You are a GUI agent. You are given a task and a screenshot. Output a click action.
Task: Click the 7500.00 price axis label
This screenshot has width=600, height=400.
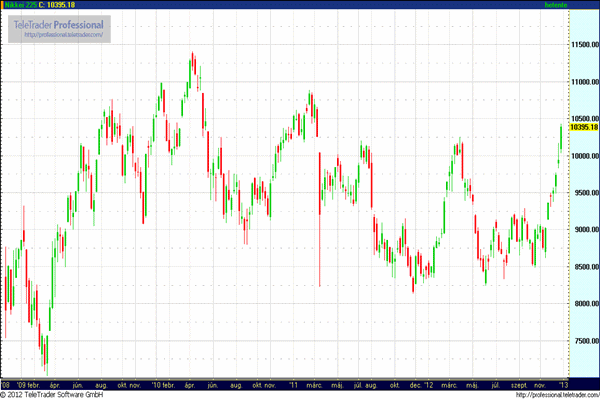[584, 341]
